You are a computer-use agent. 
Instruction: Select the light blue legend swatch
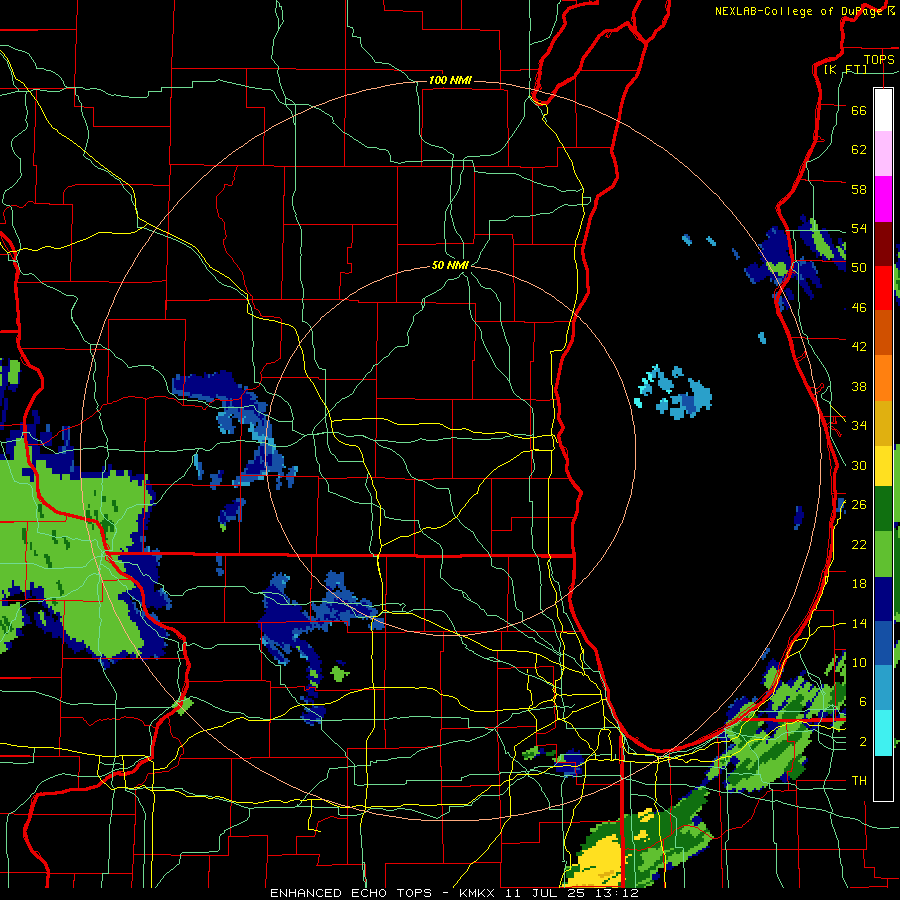tap(883, 688)
